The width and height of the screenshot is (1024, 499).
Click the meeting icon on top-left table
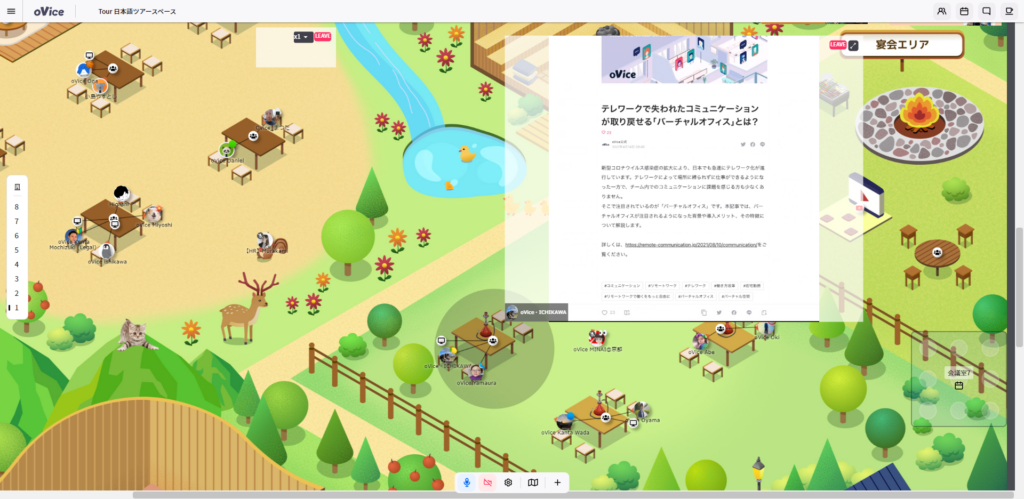point(113,68)
